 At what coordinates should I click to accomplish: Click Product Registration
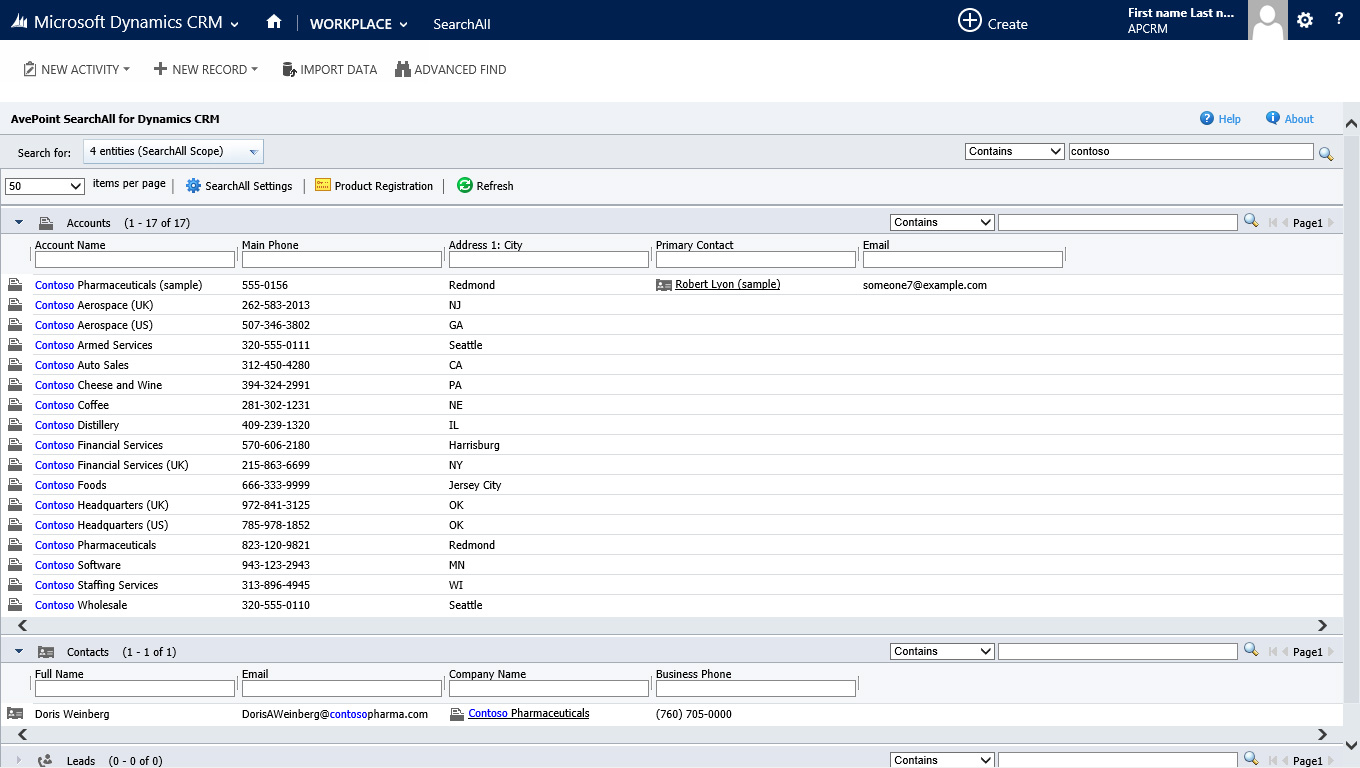[x=374, y=186]
